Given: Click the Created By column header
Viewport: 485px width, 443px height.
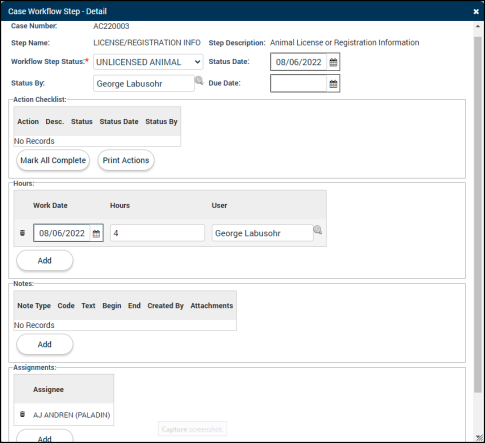Looking at the screenshot, I should click(166, 306).
